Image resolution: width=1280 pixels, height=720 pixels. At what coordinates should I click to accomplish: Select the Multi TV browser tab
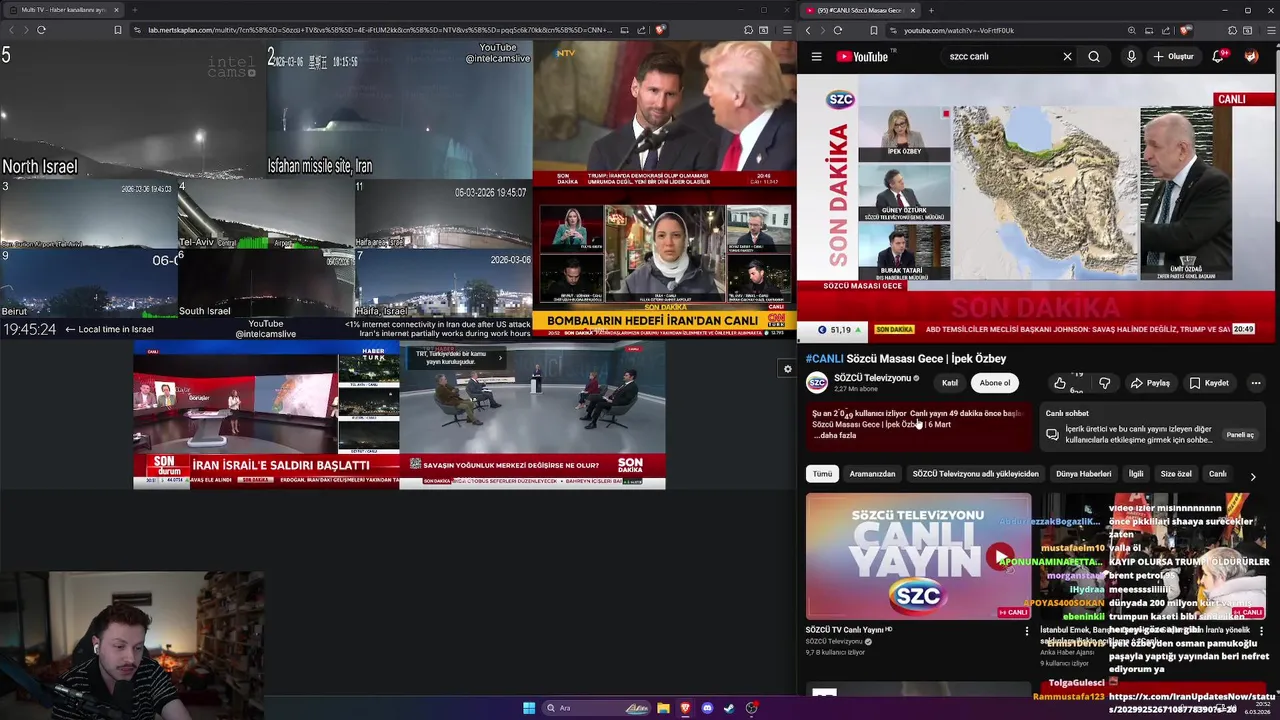coord(63,10)
